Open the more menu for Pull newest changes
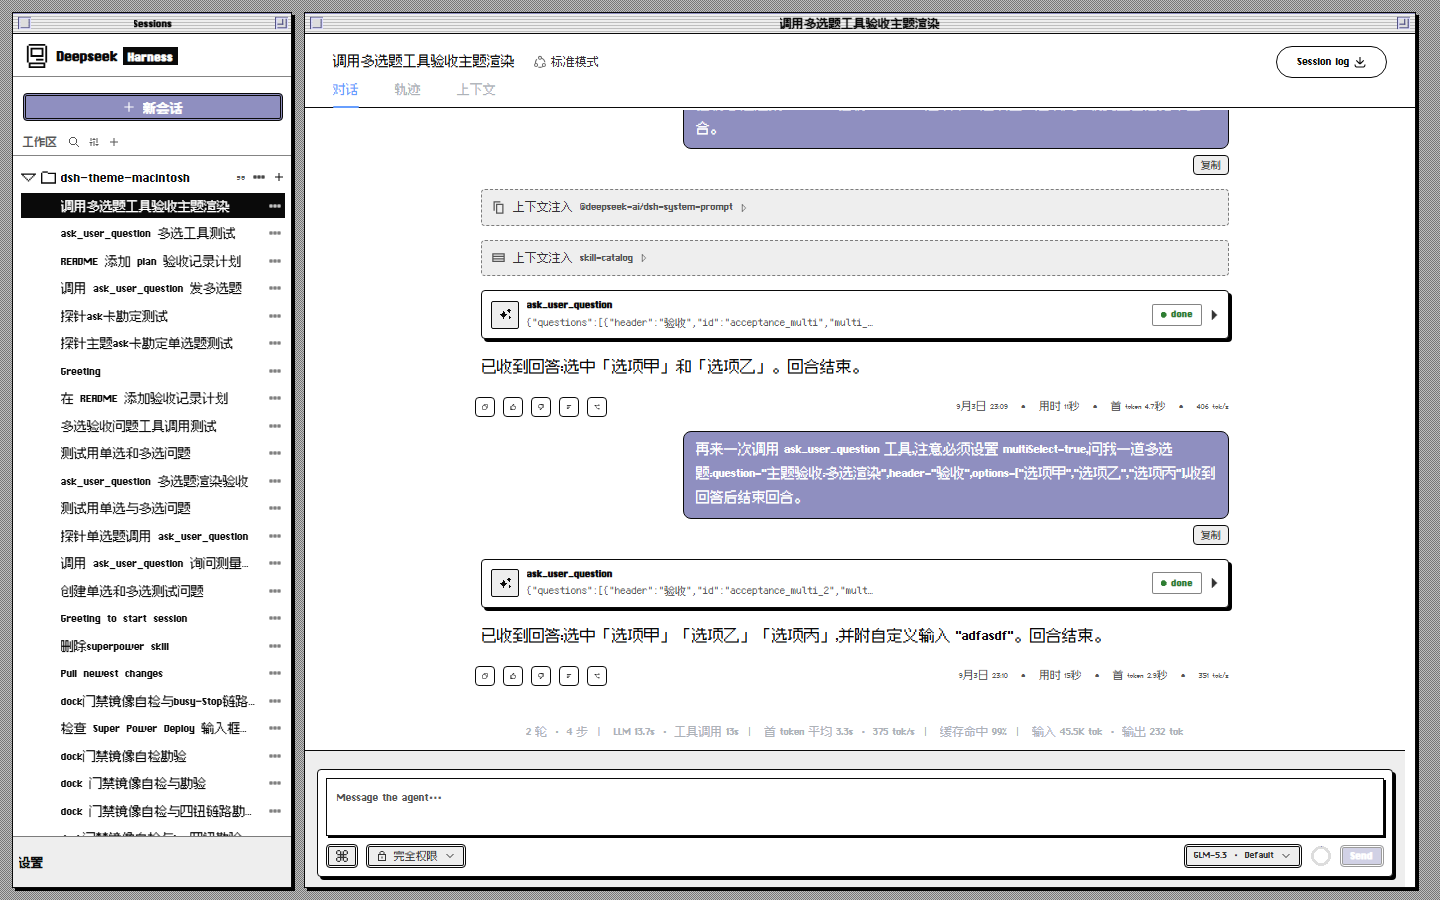Image resolution: width=1440 pixels, height=900 pixels. point(275,673)
